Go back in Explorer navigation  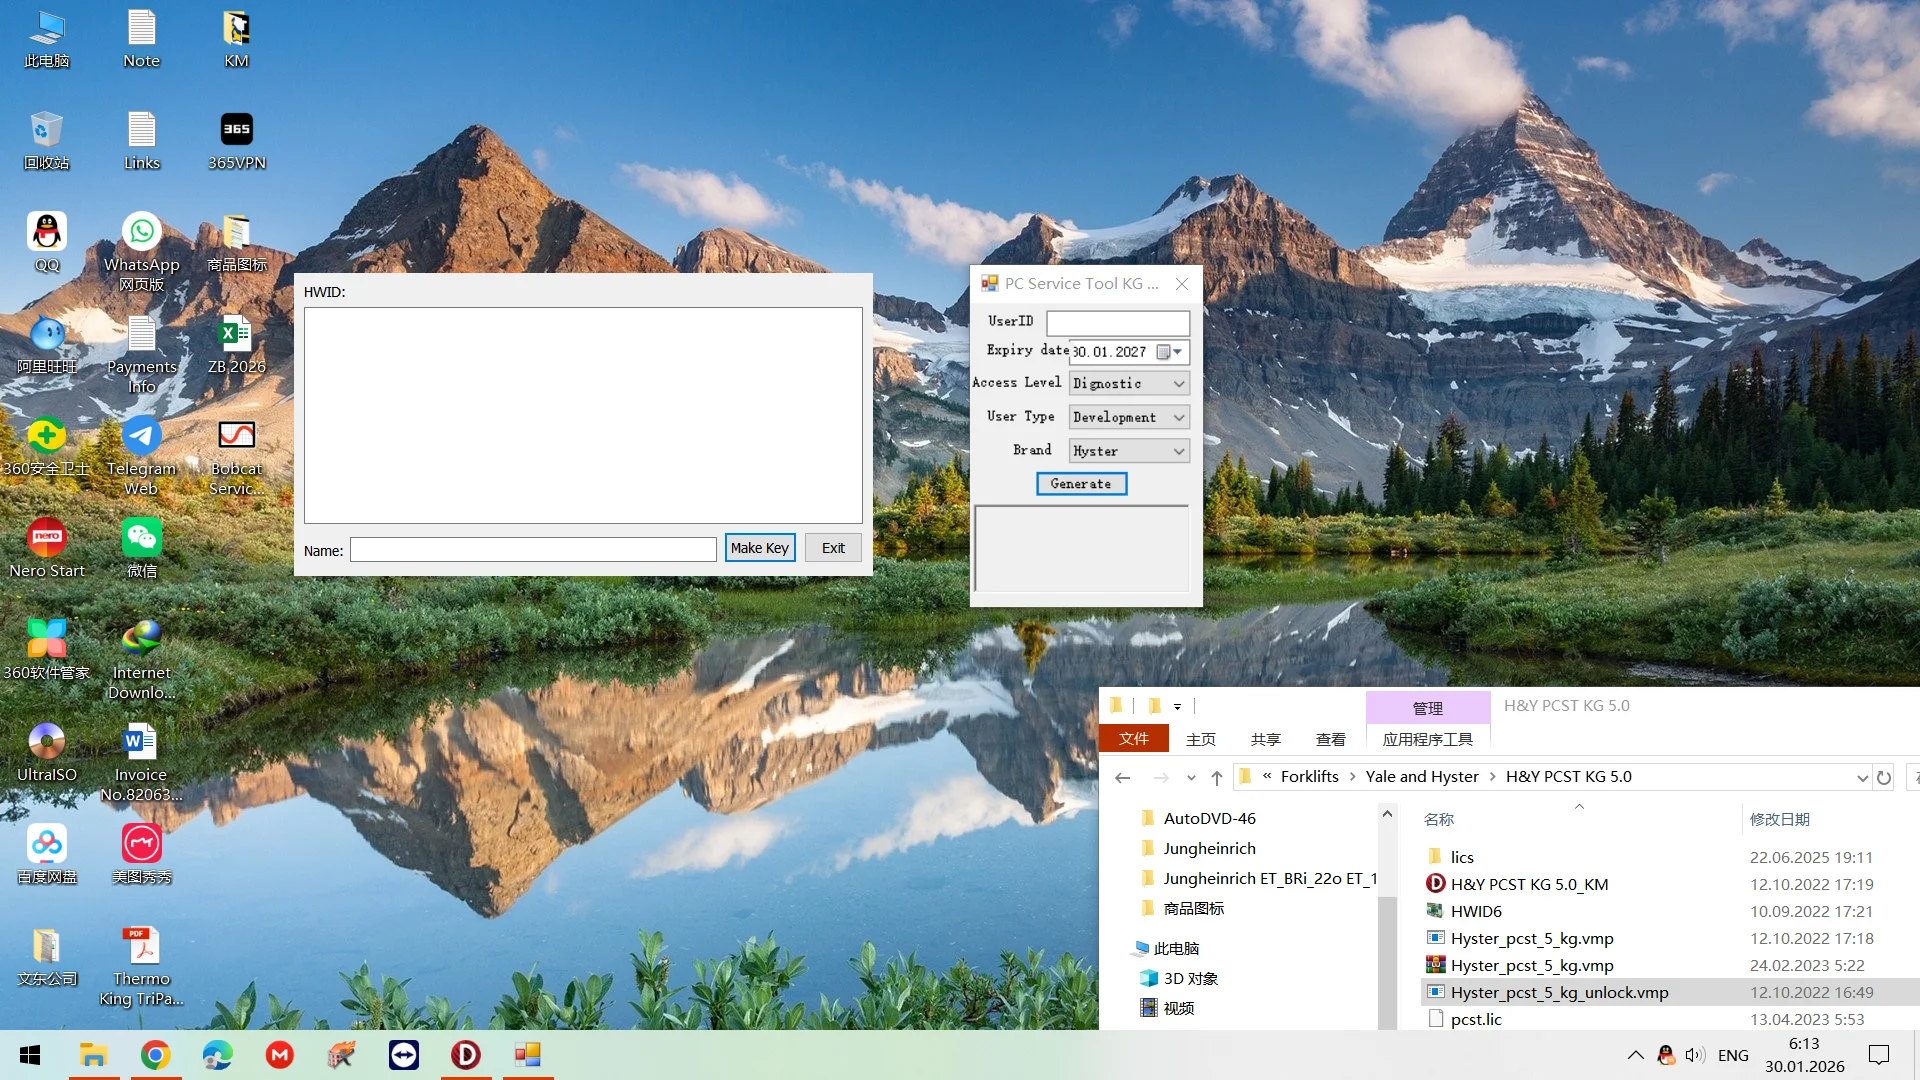point(1122,778)
